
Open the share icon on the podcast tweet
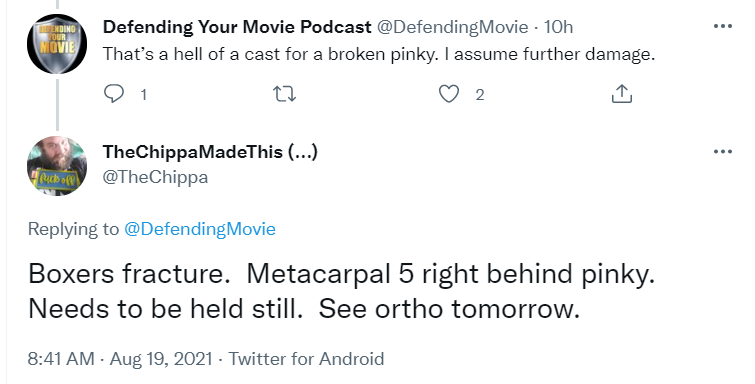tap(621, 94)
